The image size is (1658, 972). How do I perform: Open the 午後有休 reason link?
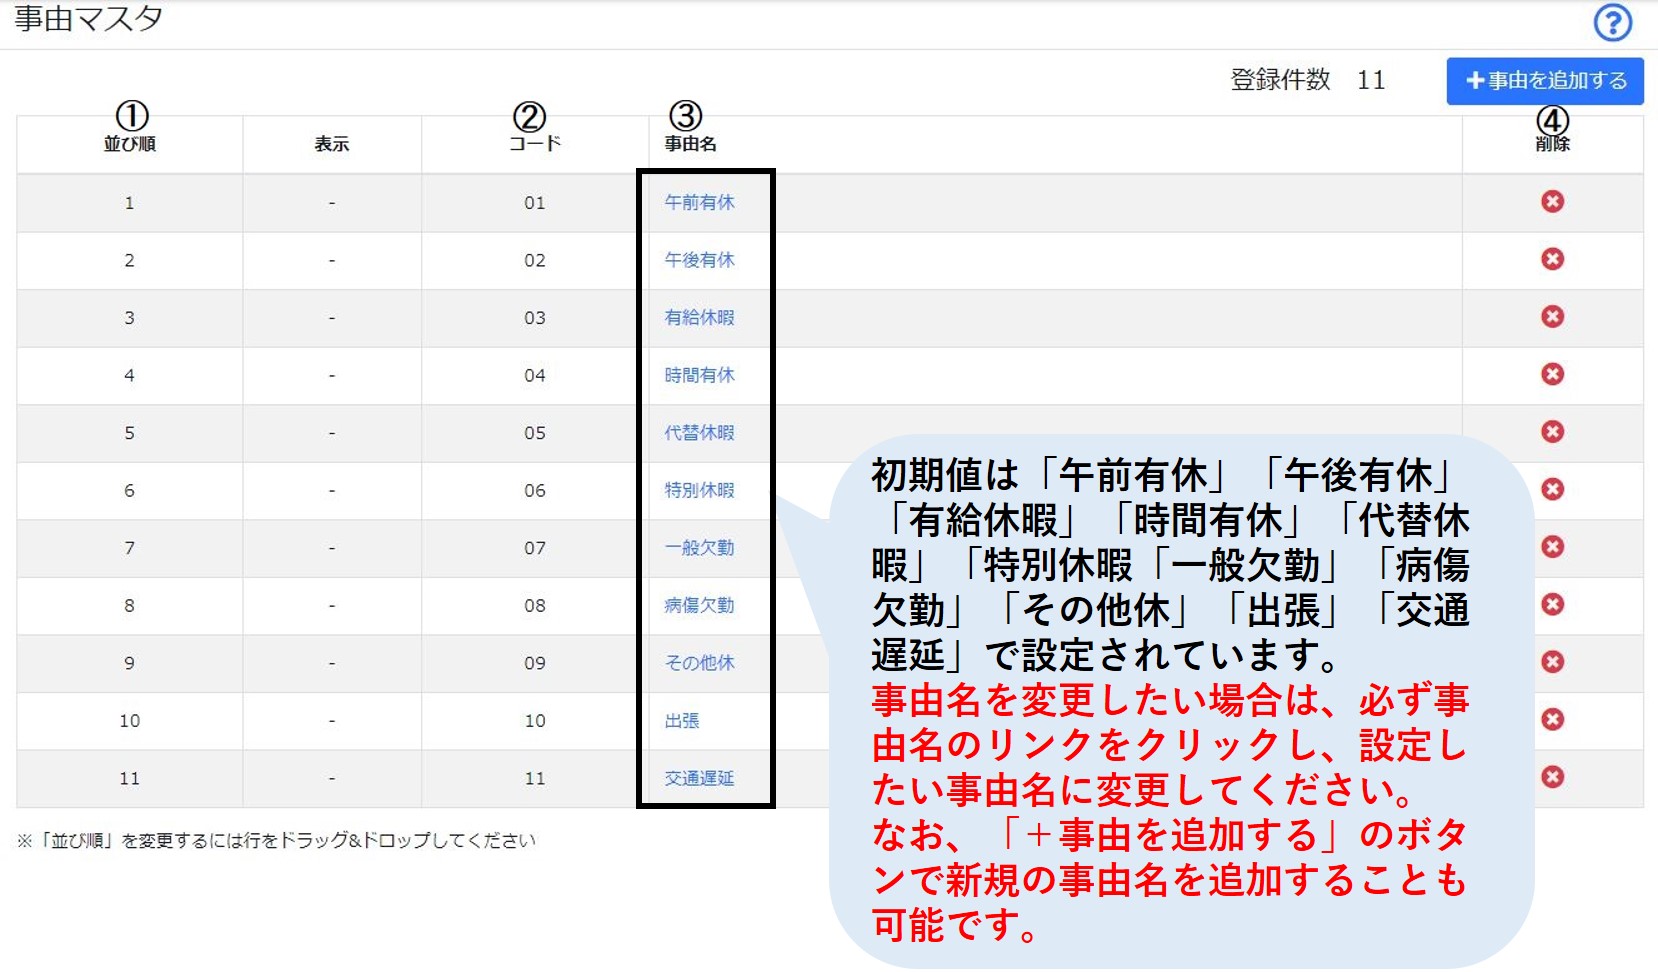[699, 260]
